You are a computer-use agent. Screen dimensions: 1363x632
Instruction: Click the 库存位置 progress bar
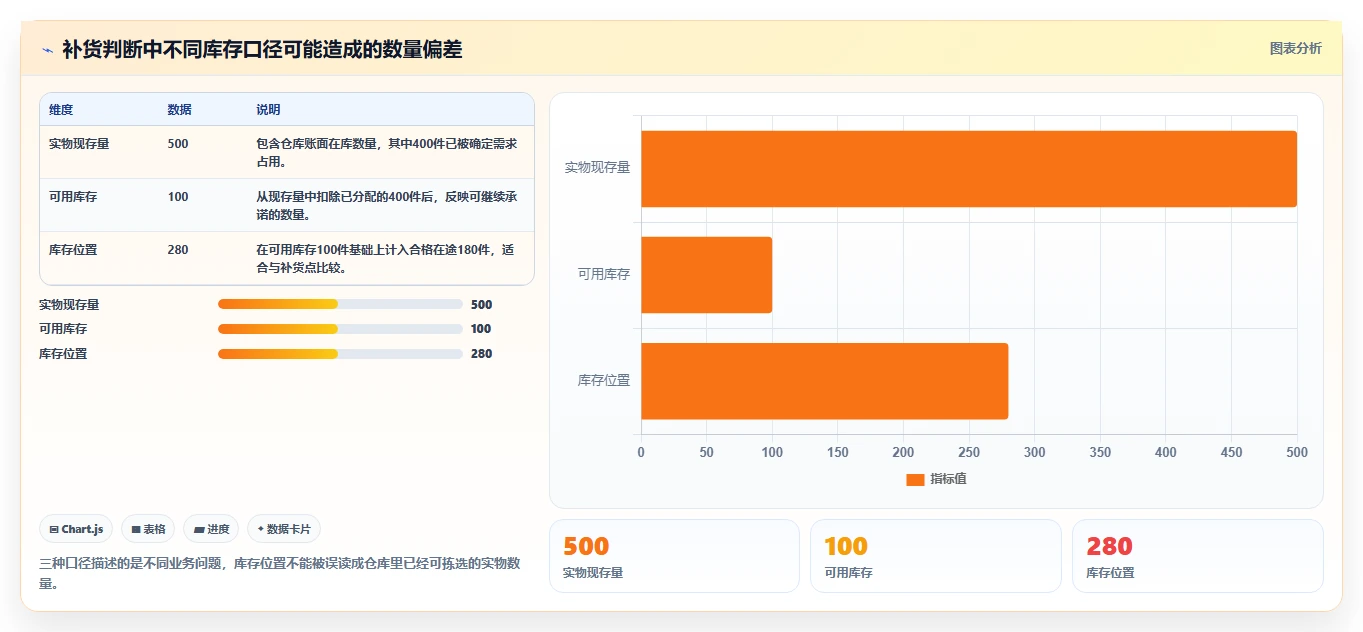[340, 353]
